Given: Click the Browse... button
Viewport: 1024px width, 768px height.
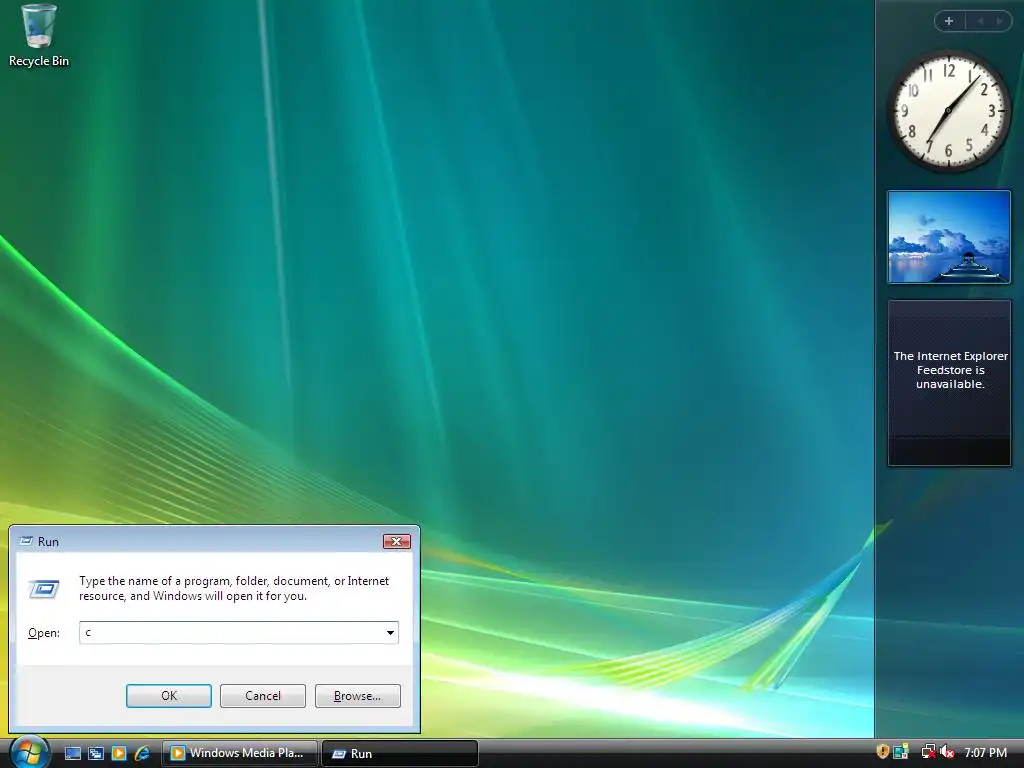Looking at the screenshot, I should pos(357,696).
